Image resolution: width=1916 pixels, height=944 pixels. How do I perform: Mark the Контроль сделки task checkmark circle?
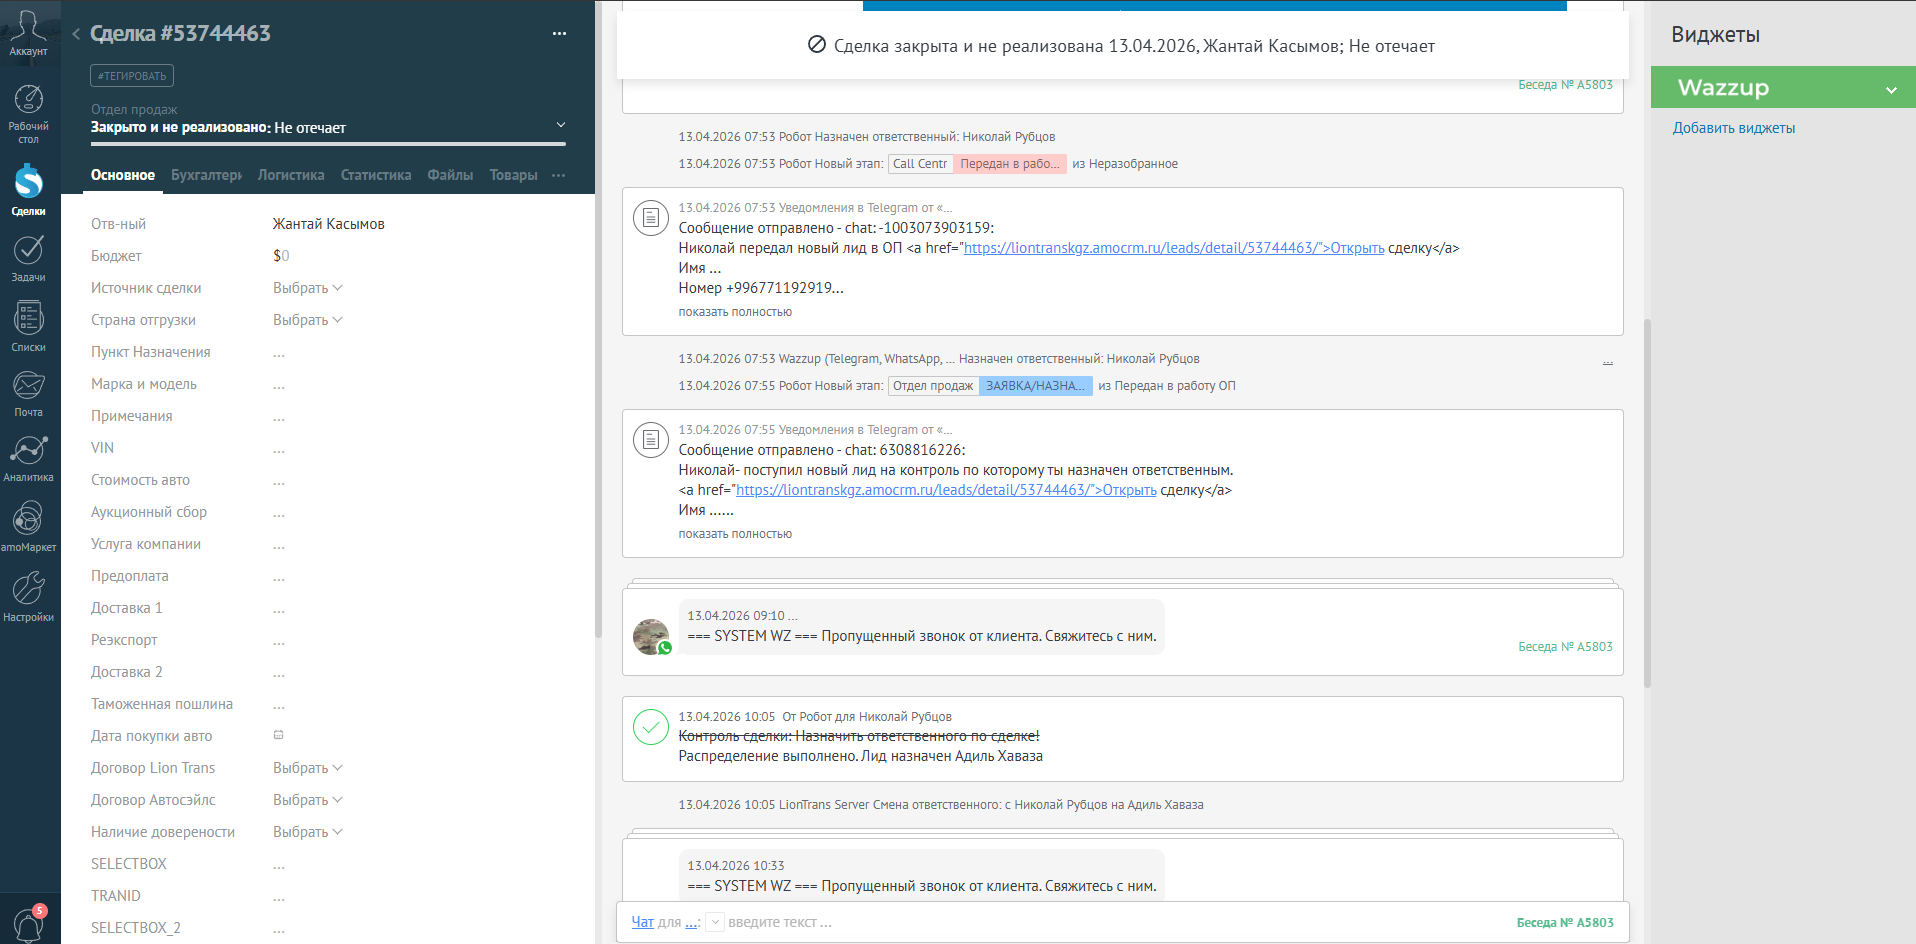pos(651,727)
